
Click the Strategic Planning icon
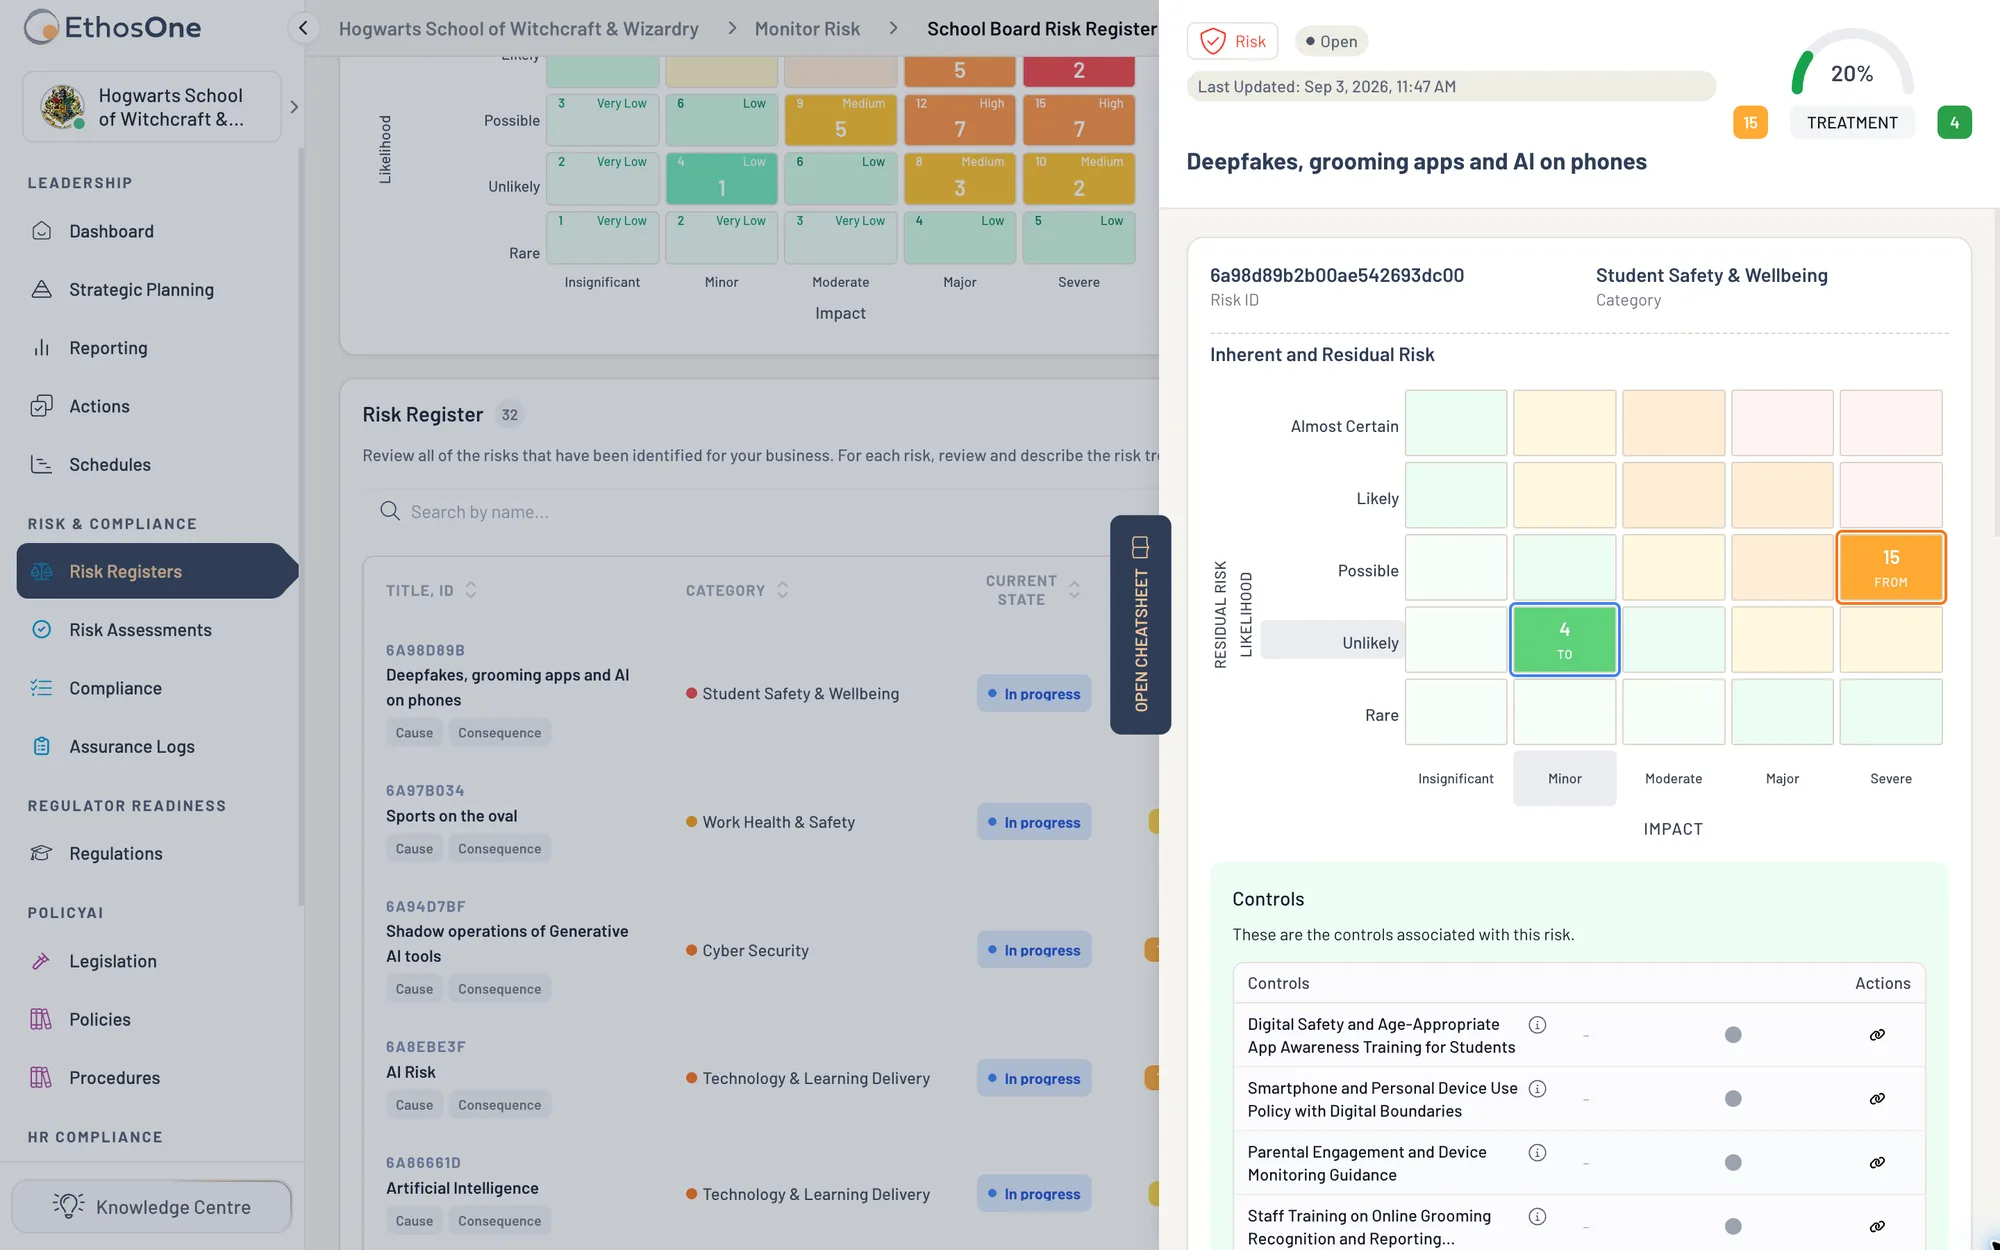coord(41,289)
